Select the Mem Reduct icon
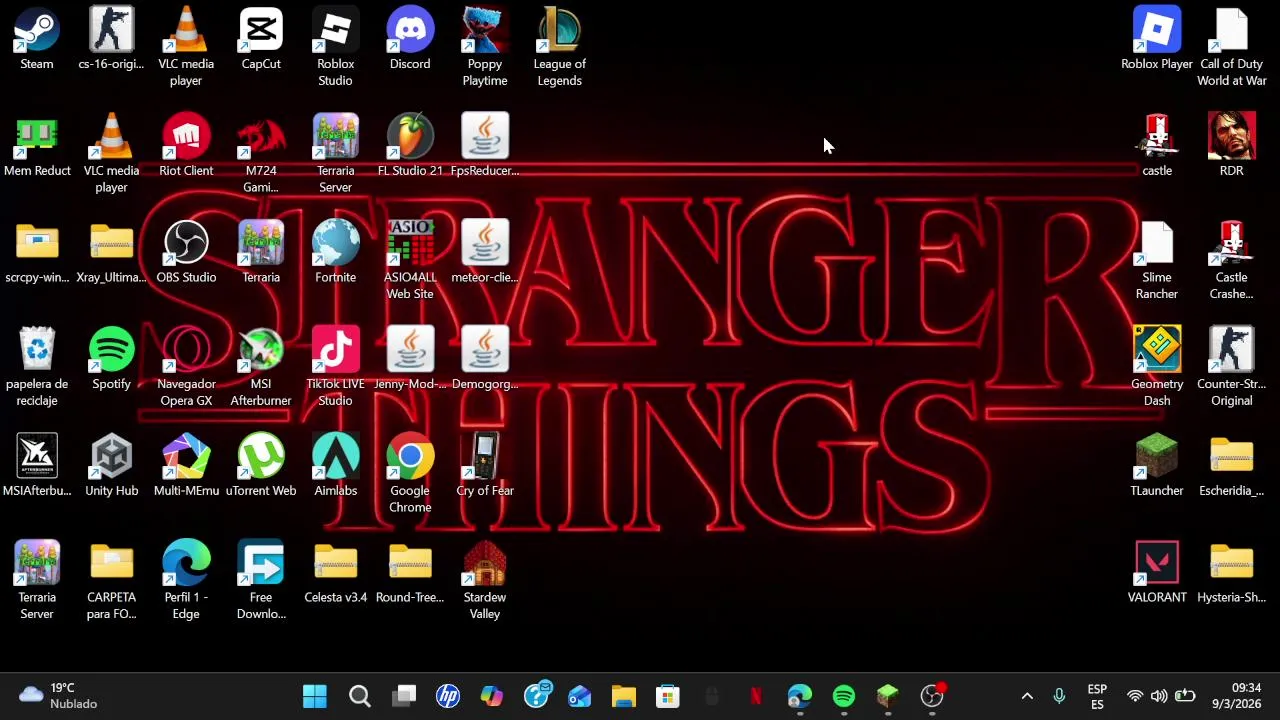Image resolution: width=1280 pixels, height=720 pixels. coord(37,146)
